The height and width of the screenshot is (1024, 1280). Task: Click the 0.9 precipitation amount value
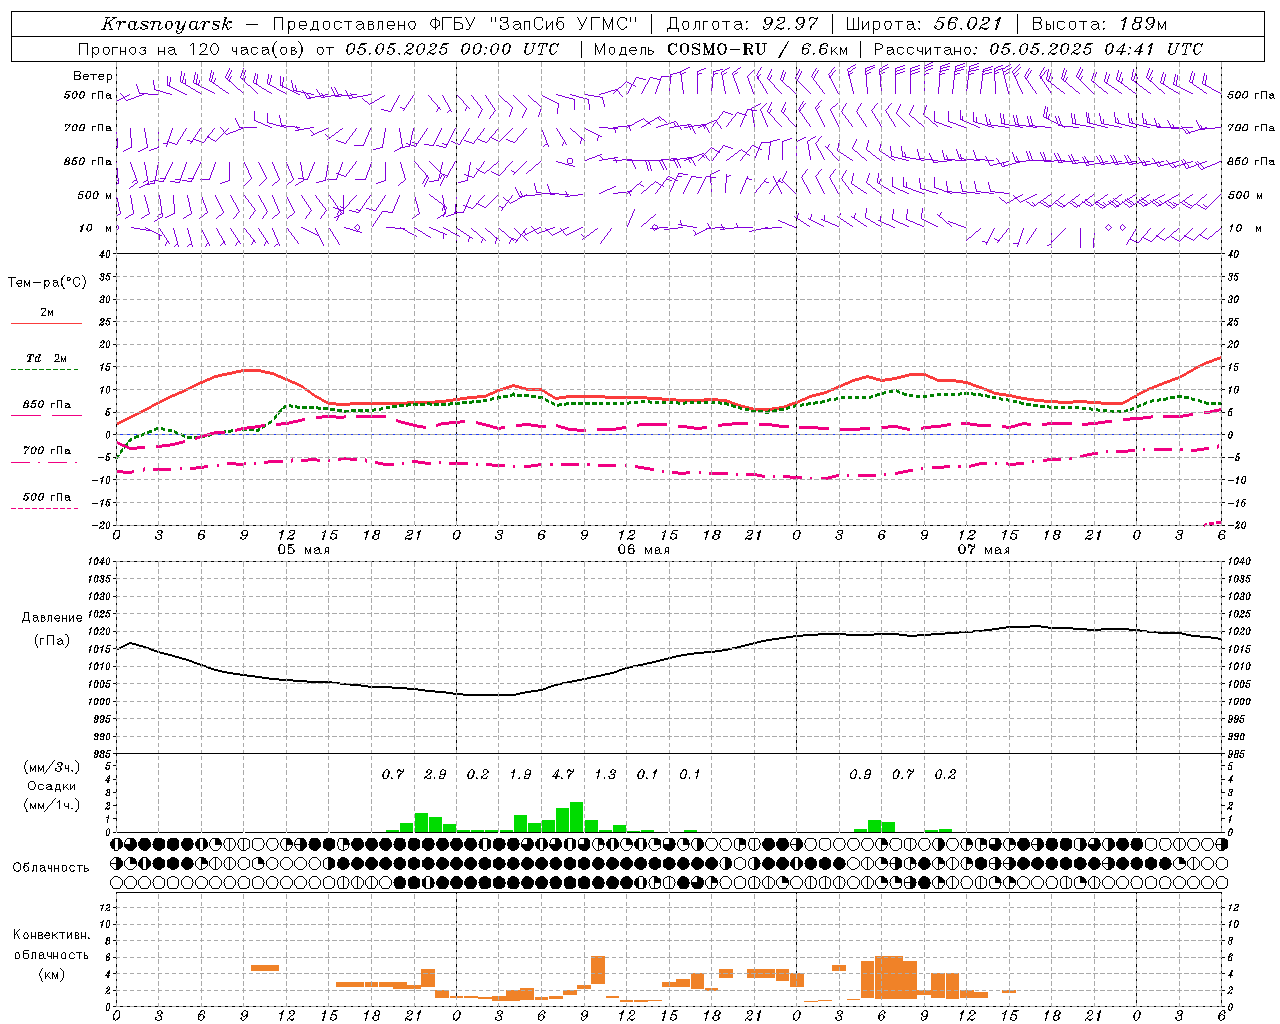pyautogui.click(x=860, y=774)
